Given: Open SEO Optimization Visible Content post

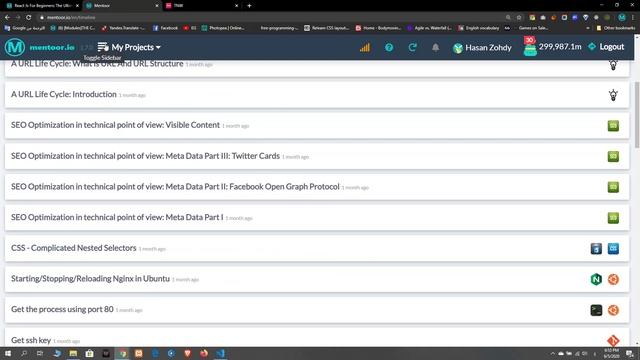Looking at the screenshot, I should point(115,125).
